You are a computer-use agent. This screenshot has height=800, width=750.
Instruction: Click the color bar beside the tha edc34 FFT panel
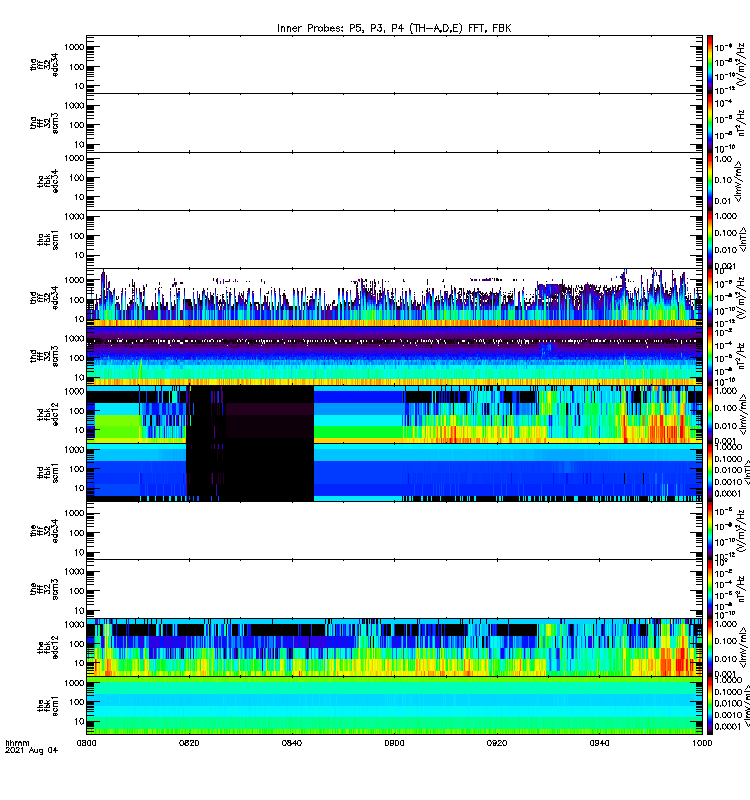[710, 65]
